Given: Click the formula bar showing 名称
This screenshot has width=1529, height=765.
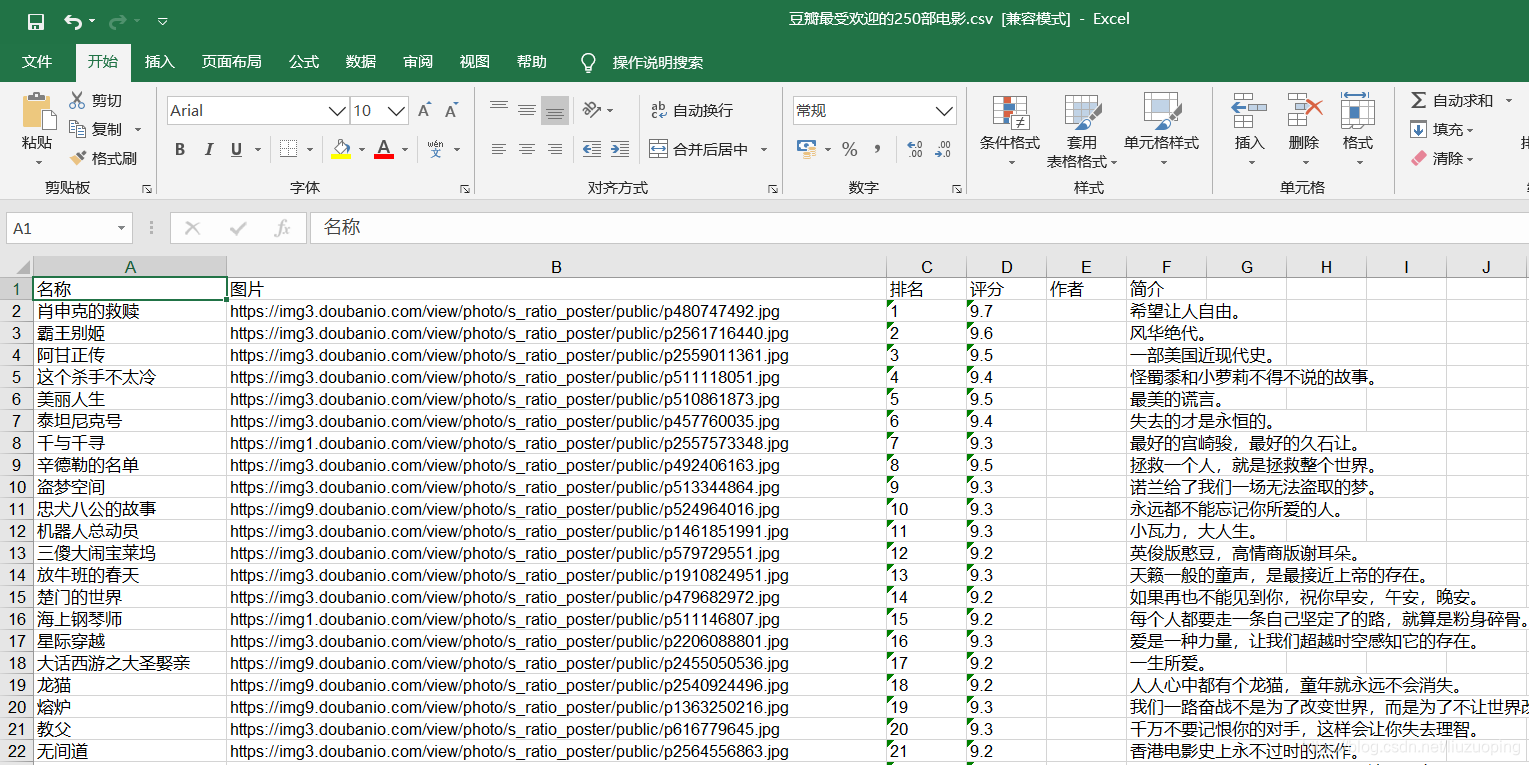Looking at the screenshot, I should click(x=919, y=228).
